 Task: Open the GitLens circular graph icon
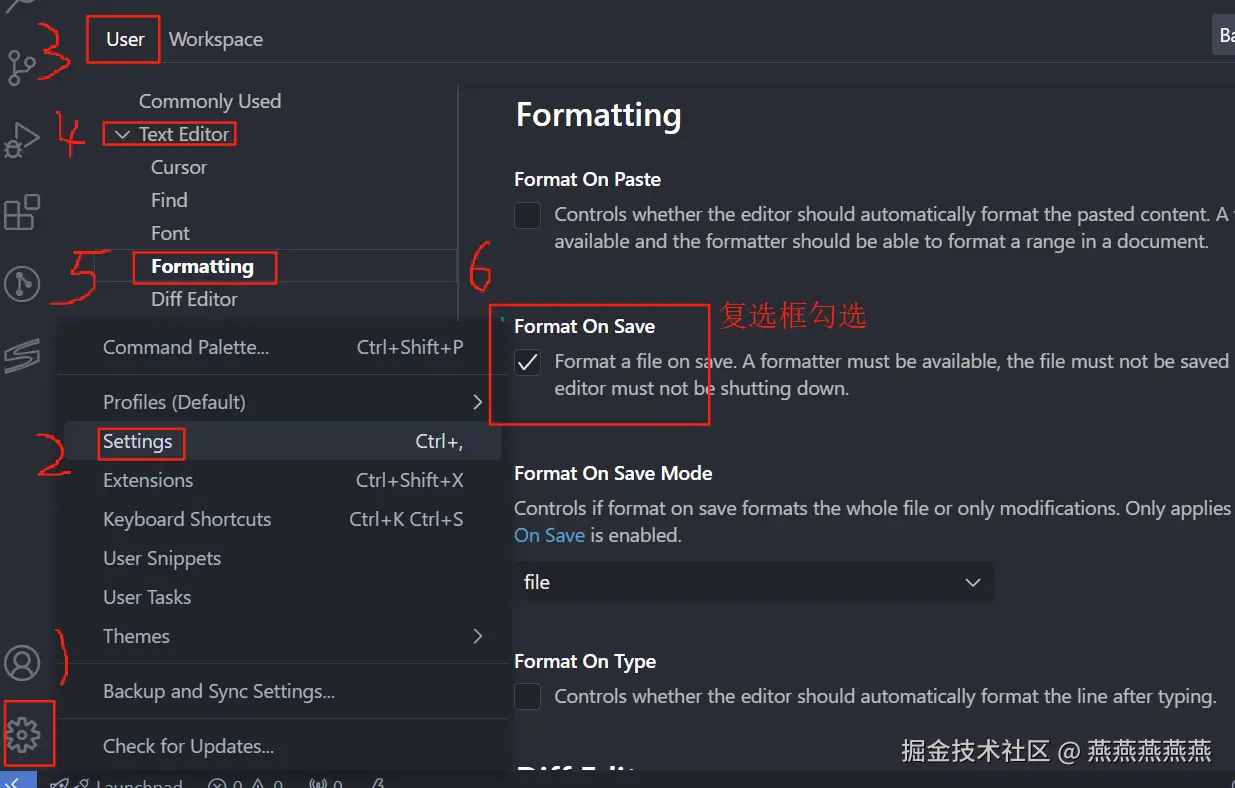(x=22, y=284)
